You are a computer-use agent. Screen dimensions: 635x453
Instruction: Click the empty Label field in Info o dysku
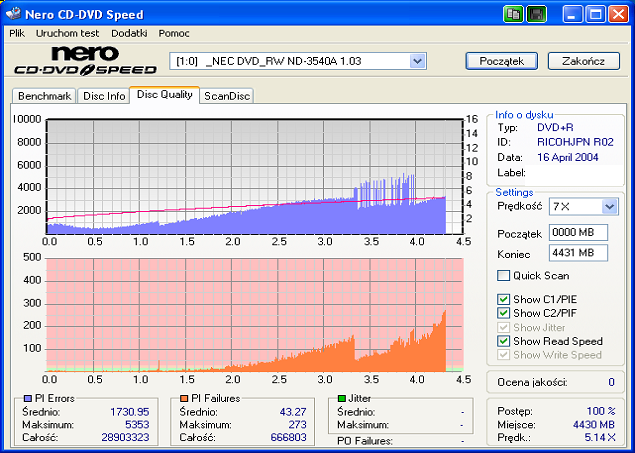coord(574,173)
